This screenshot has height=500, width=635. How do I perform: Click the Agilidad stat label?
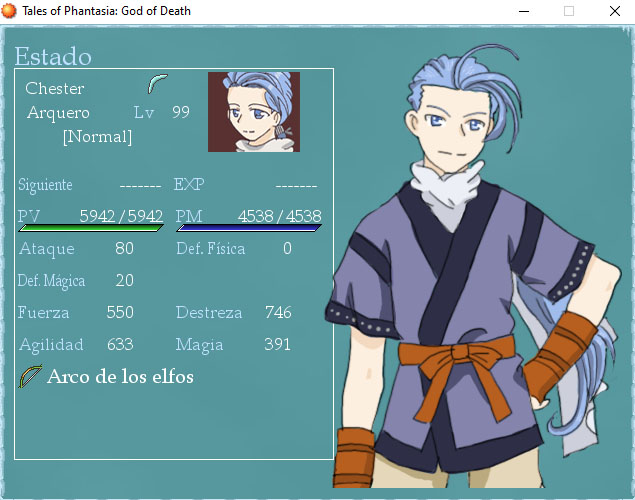click(x=51, y=345)
